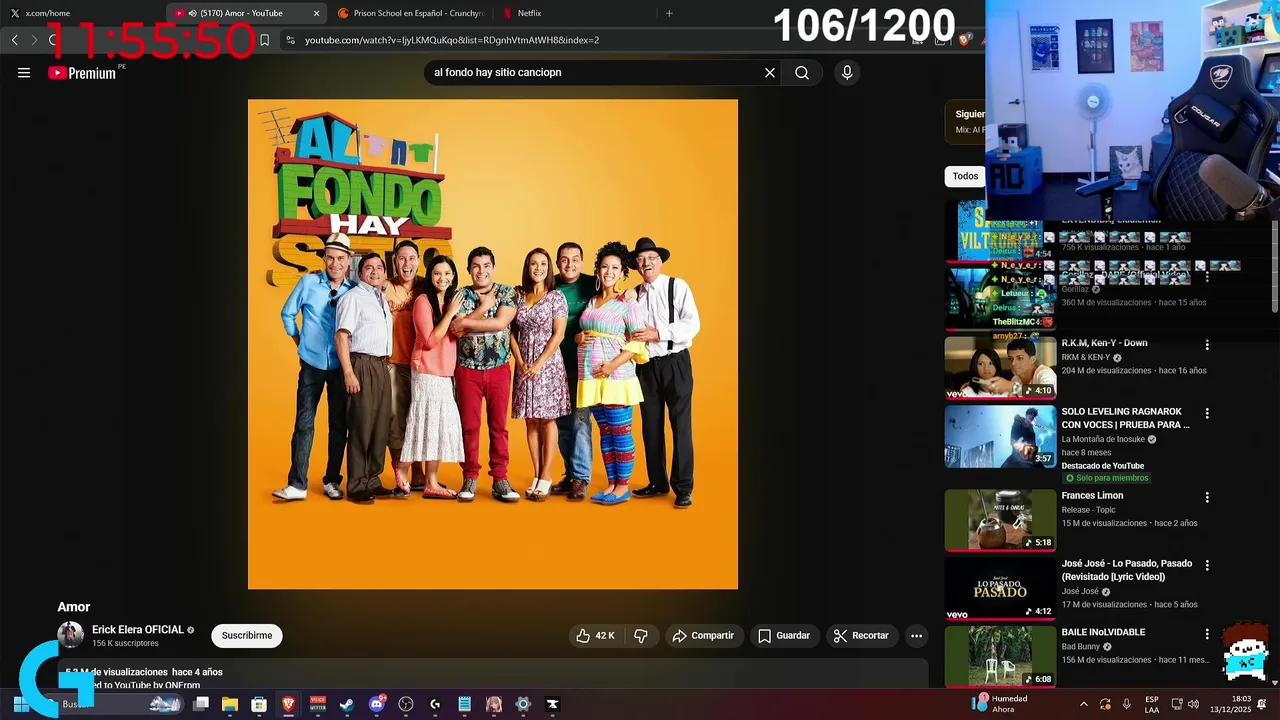Open notifications bell in system tray
The image size is (1280, 720).
1262,704
